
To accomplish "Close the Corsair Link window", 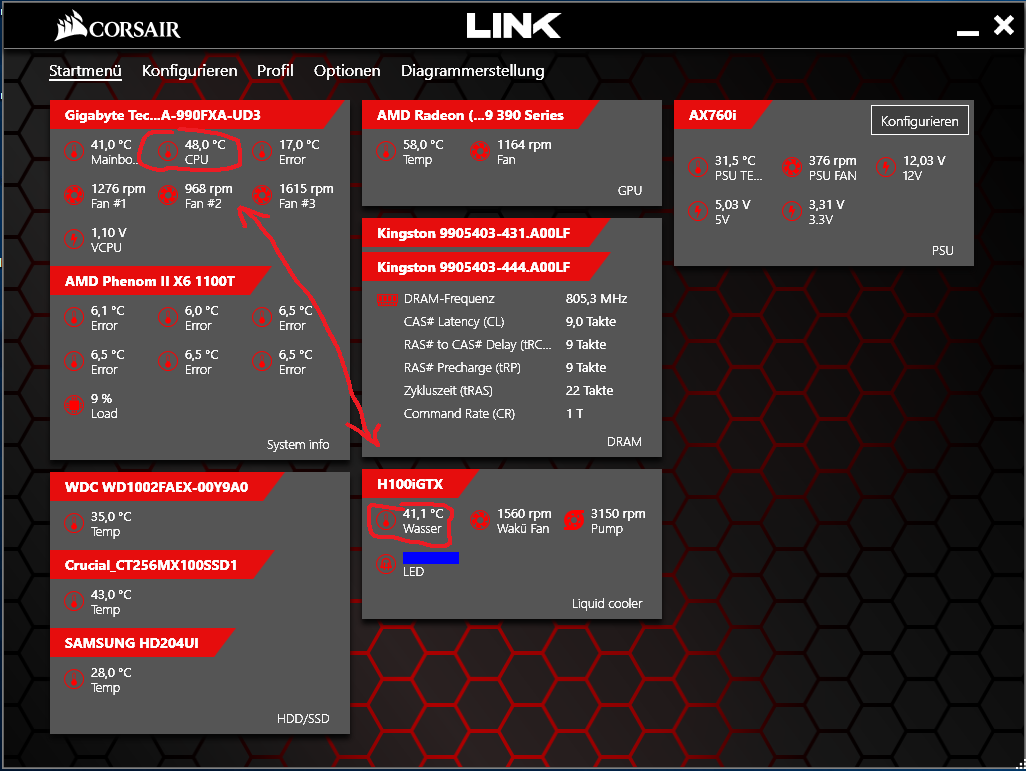I will pyautogui.click(x=1004, y=26).
